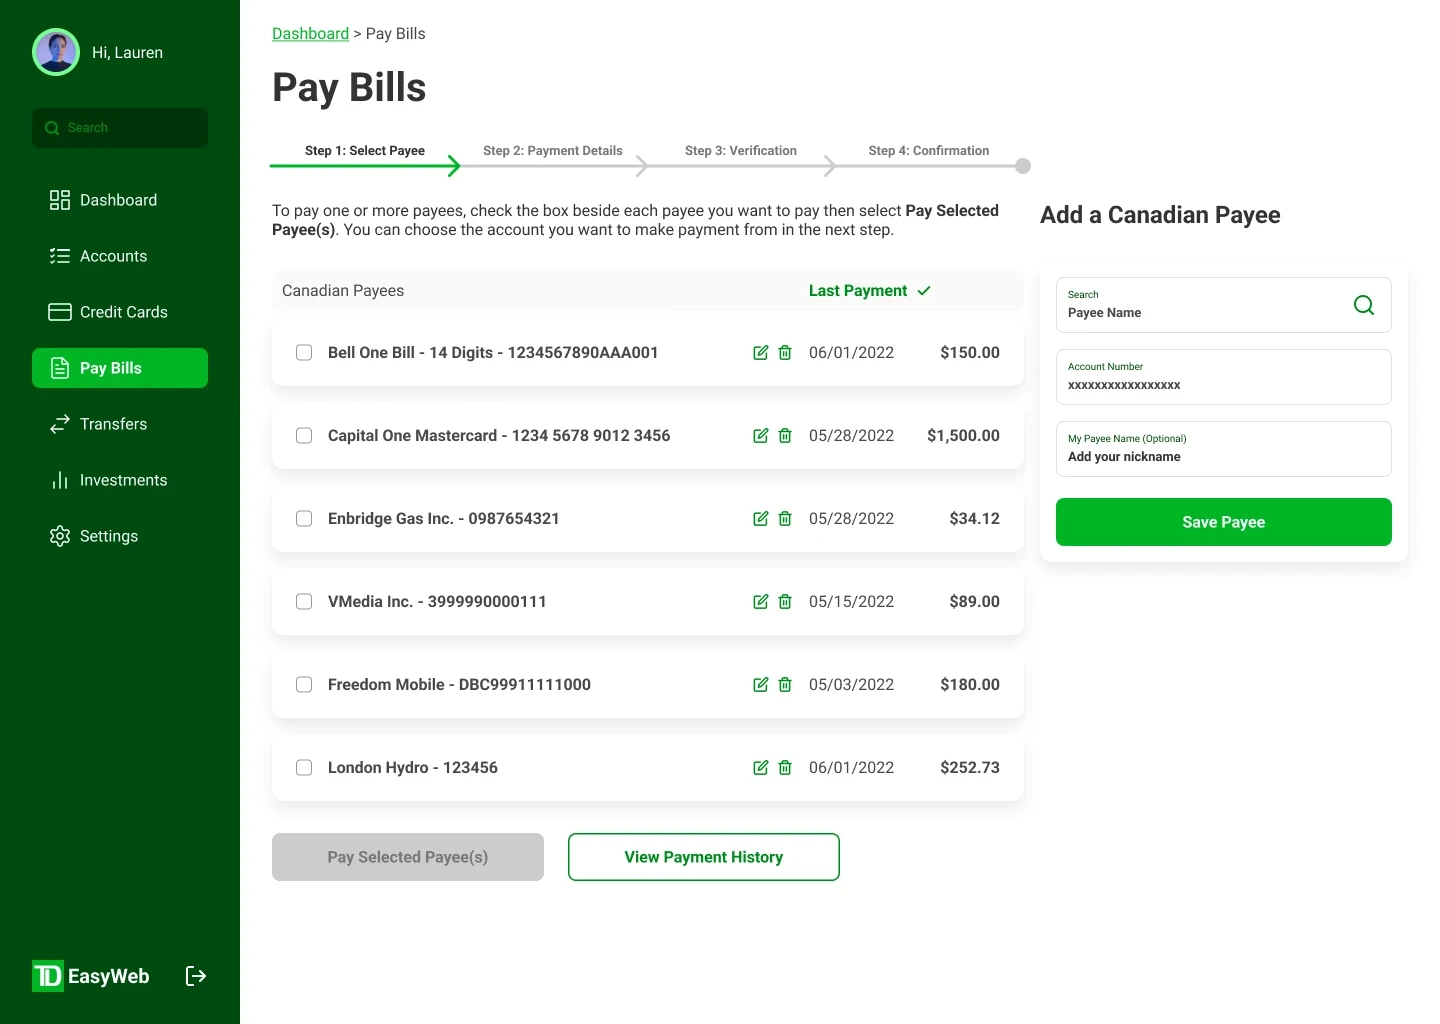This screenshot has height=1024, width=1440.
Task: Click the Accounts list icon in sidebar
Action: click(x=60, y=256)
